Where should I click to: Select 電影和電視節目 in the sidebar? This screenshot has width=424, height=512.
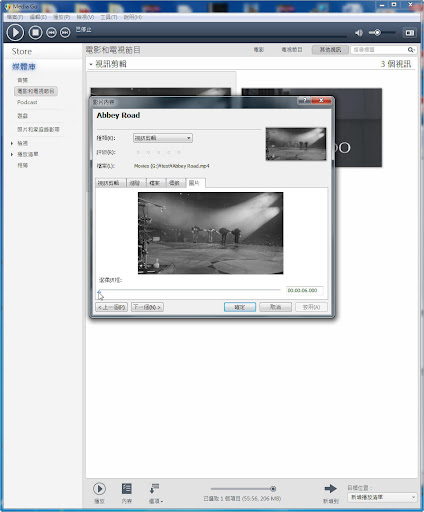pyautogui.click(x=36, y=91)
